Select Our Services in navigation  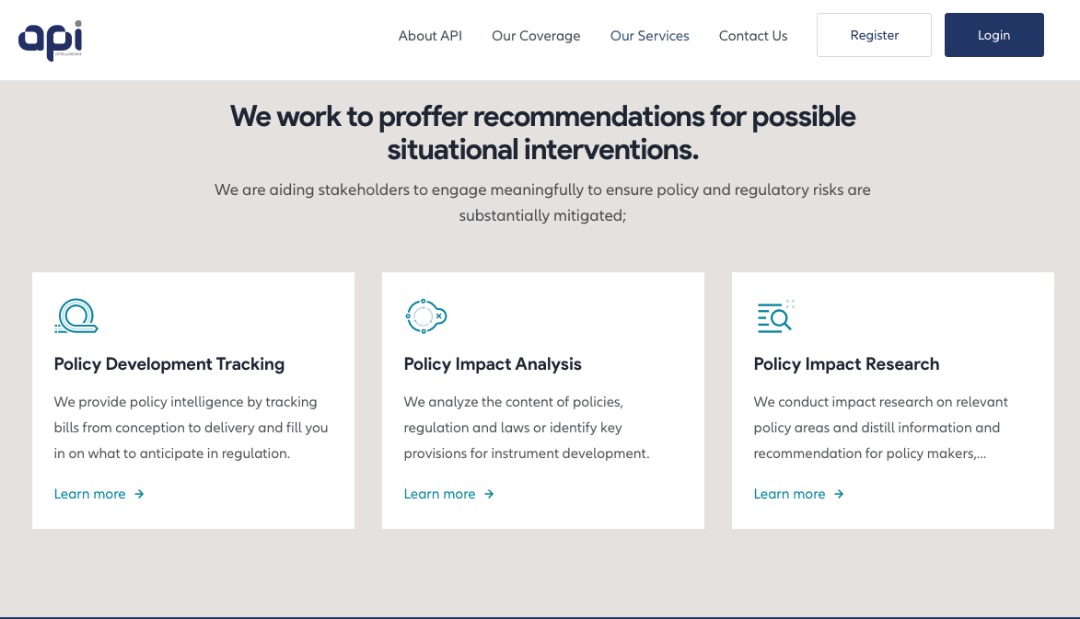coord(650,36)
